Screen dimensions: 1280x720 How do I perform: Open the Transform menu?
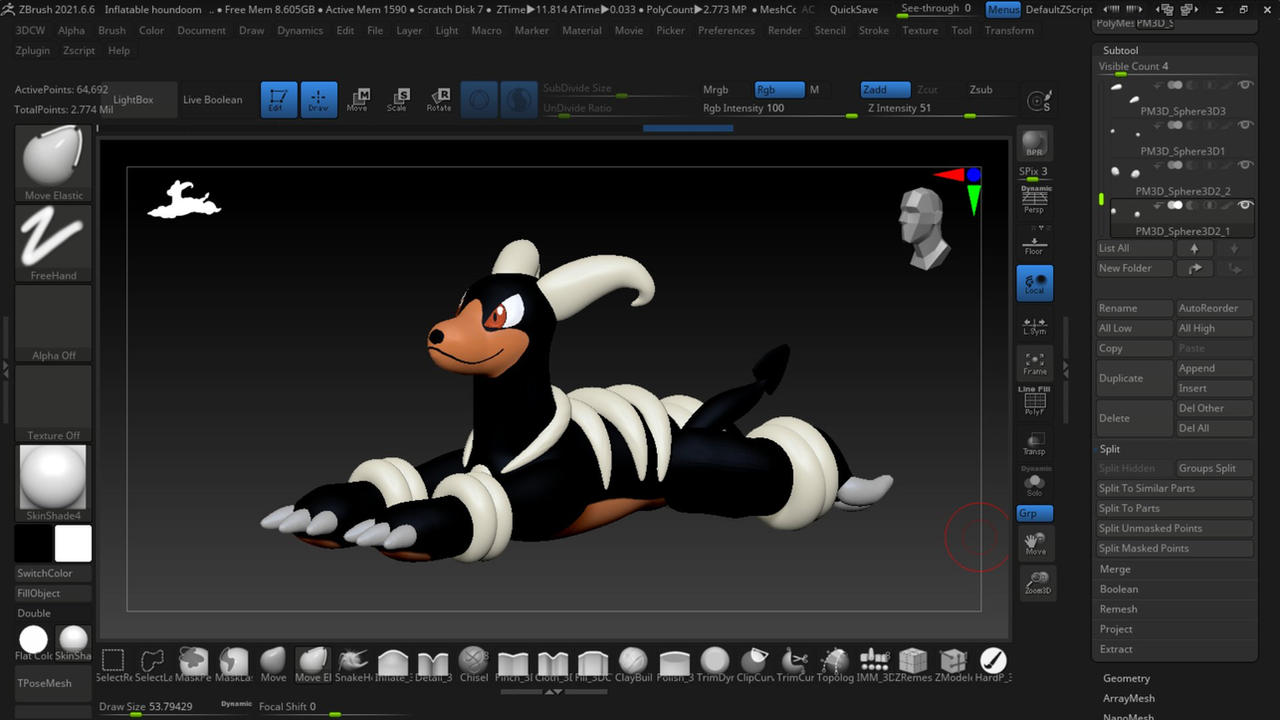coord(1009,30)
